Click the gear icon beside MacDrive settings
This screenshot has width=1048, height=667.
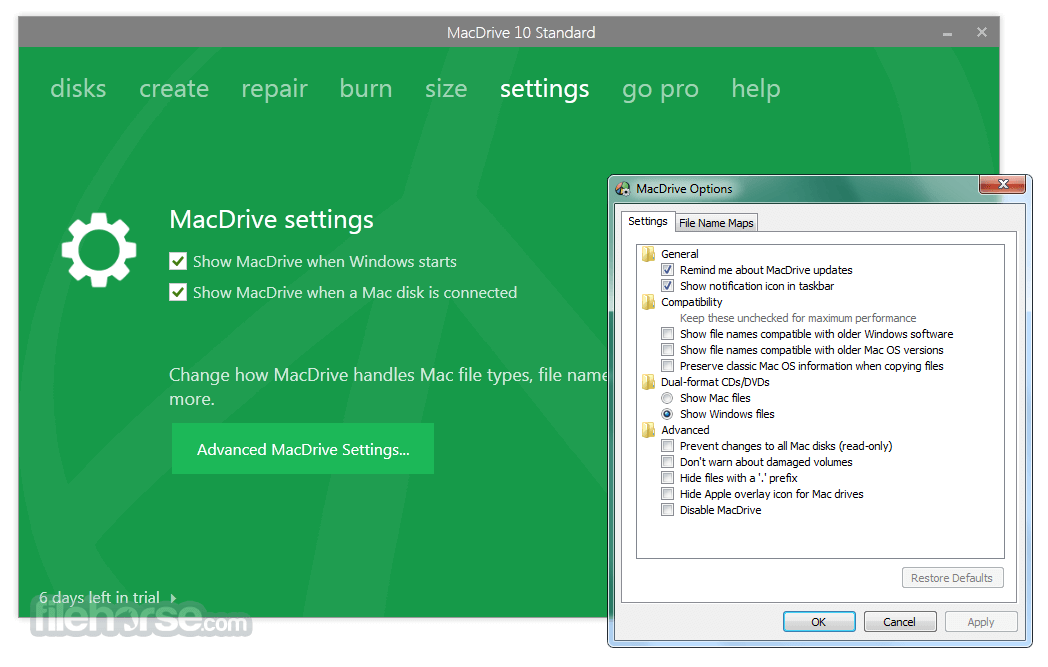[x=99, y=250]
